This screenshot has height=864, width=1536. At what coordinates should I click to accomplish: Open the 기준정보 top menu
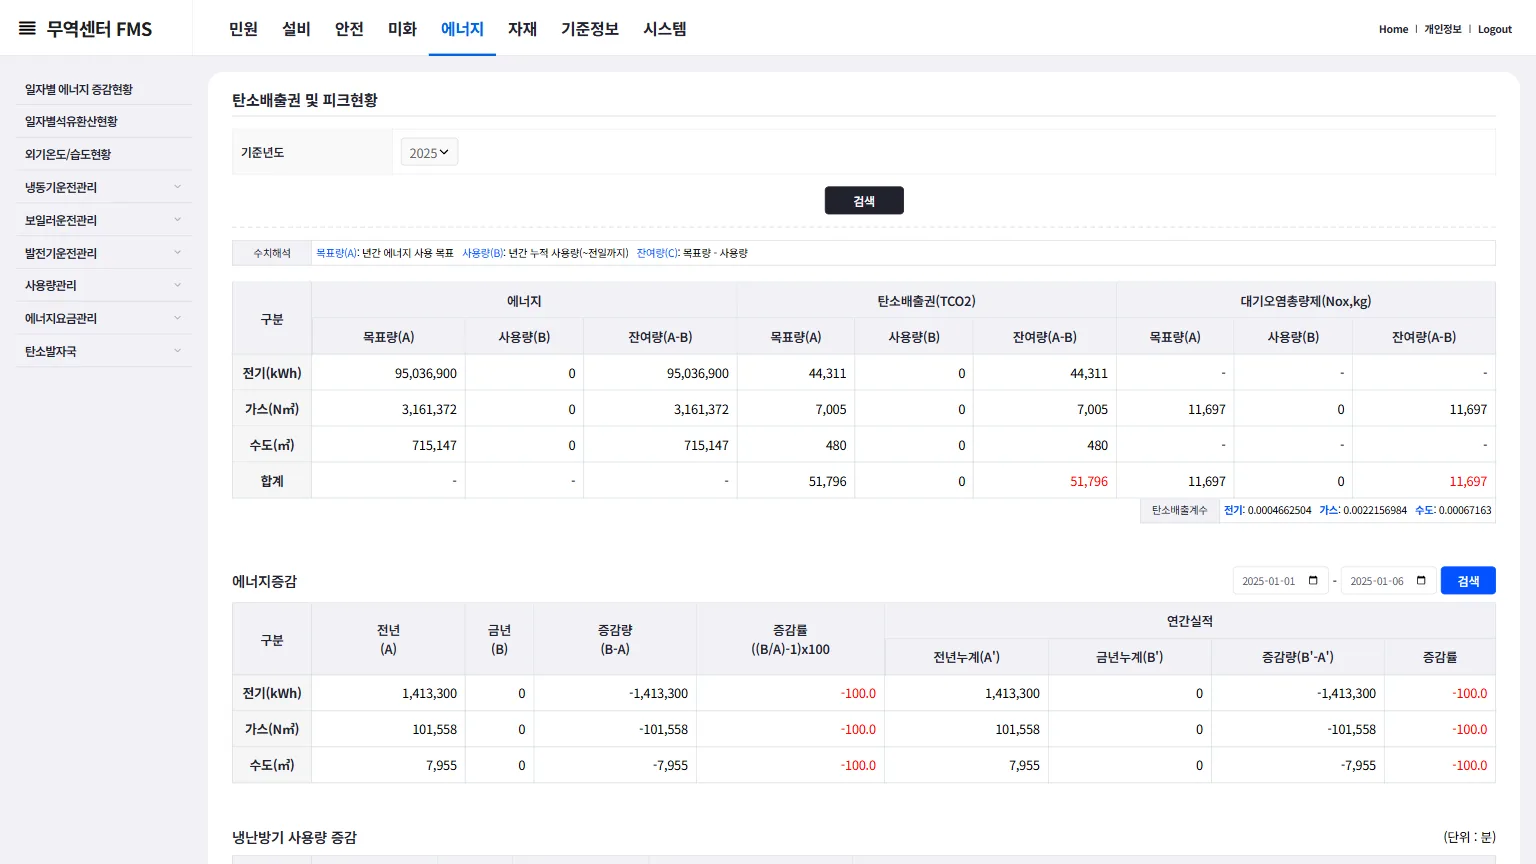coord(590,29)
